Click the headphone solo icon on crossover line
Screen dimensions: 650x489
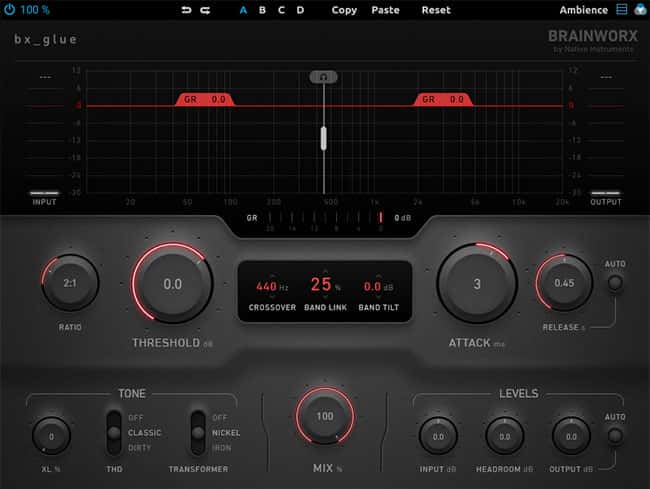[323, 77]
